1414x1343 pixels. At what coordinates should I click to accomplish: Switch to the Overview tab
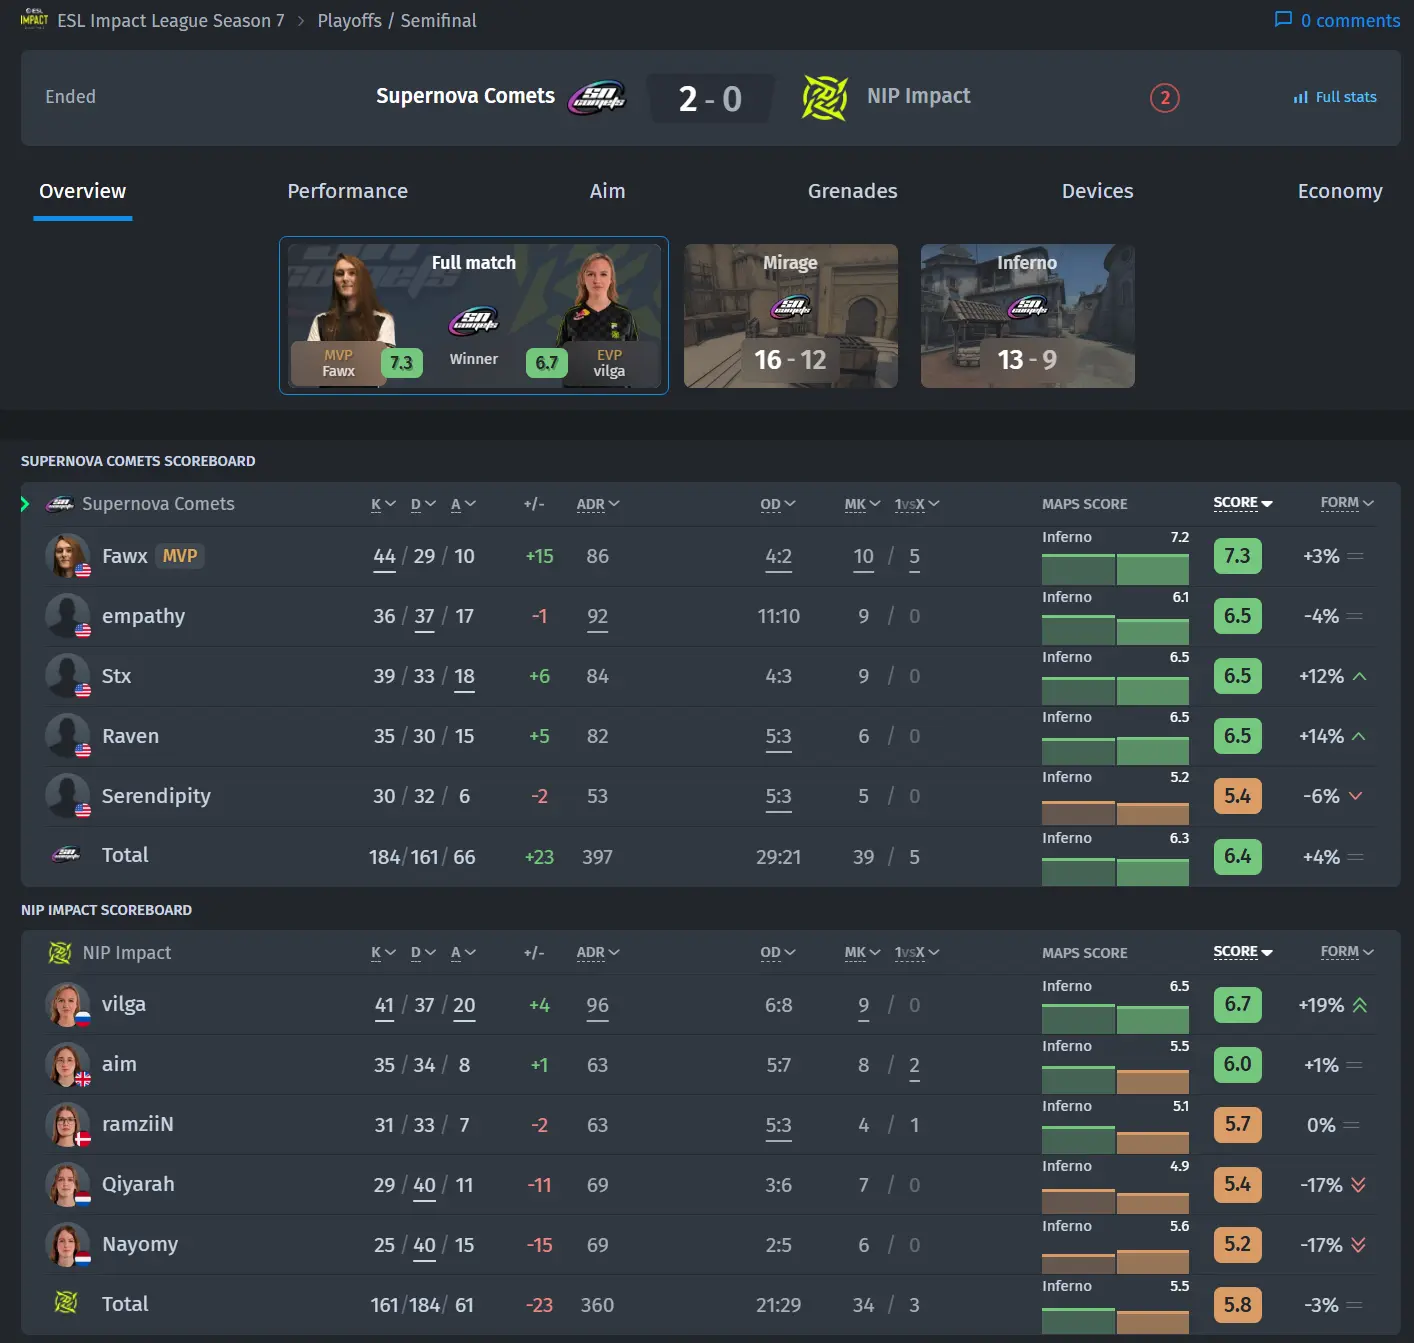(x=83, y=191)
